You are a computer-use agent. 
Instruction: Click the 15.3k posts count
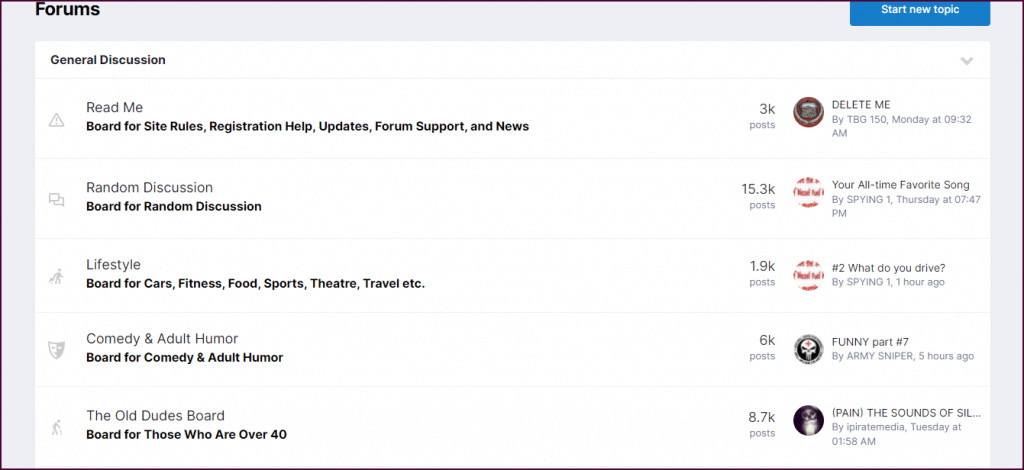[x=758, y=196]
